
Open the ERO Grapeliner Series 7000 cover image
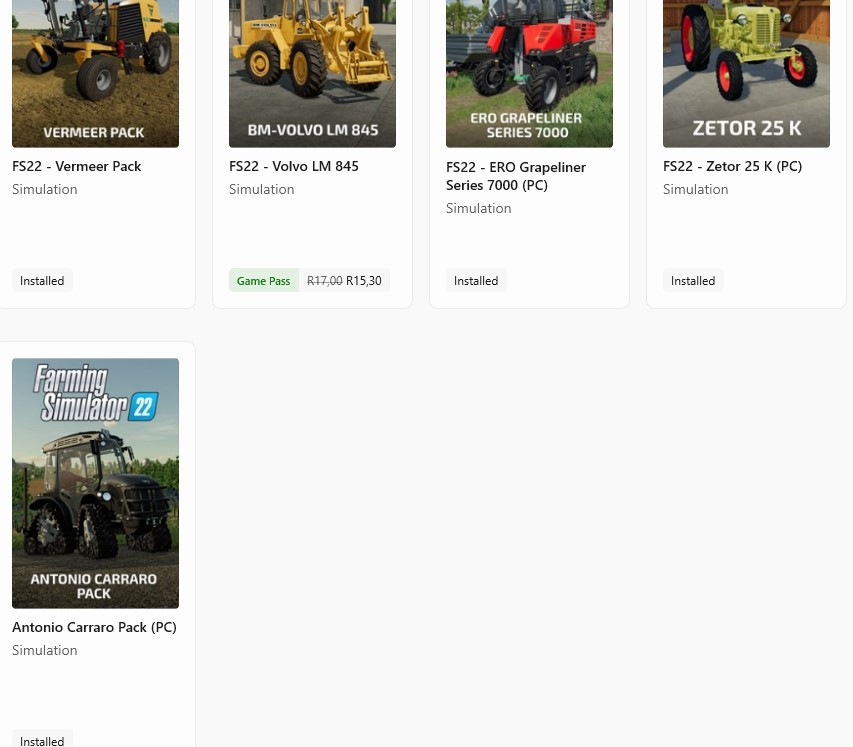529,73
